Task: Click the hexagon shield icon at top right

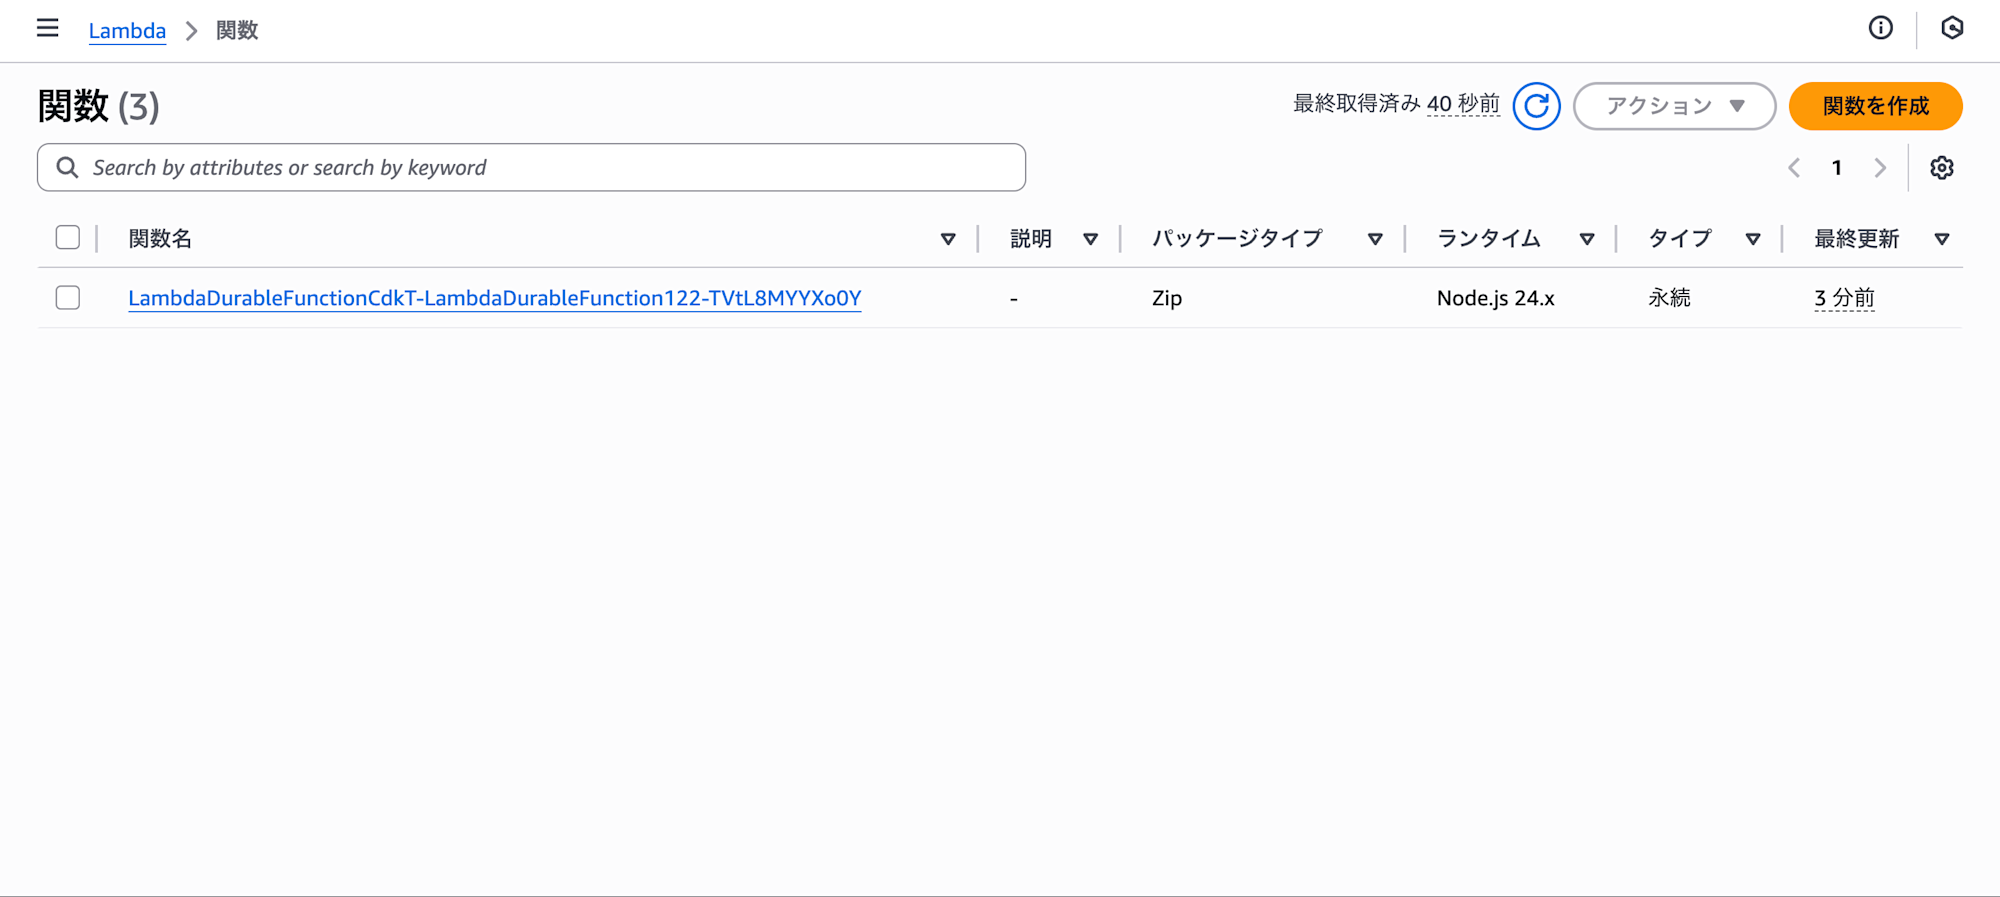Action: (1951, 29)
